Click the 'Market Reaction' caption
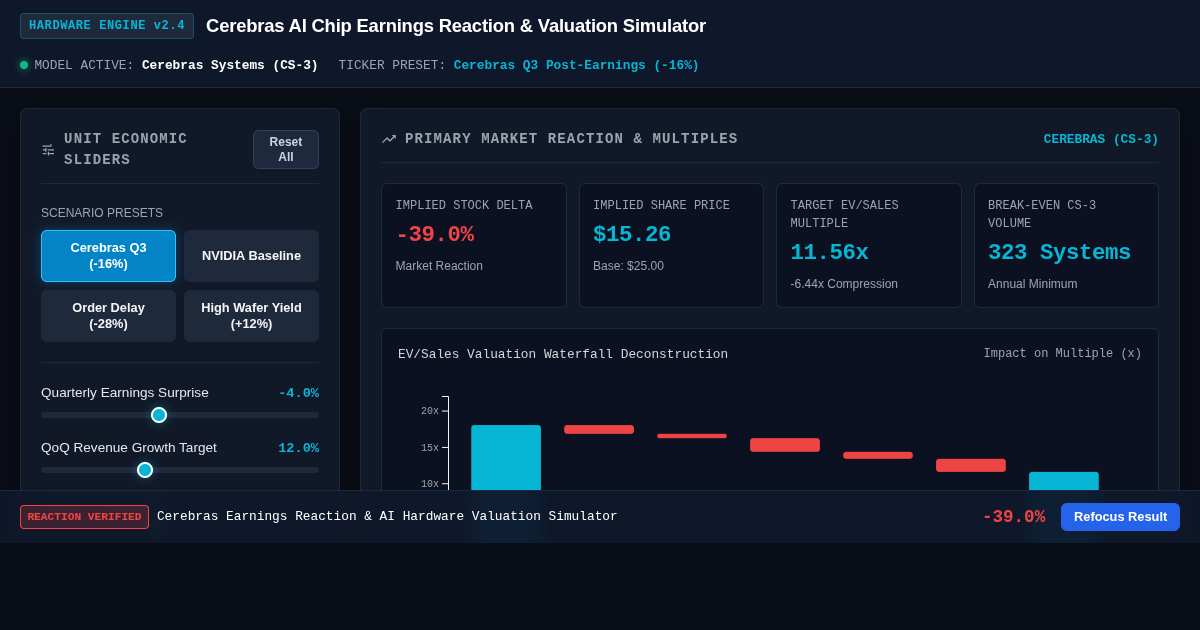 439,266
